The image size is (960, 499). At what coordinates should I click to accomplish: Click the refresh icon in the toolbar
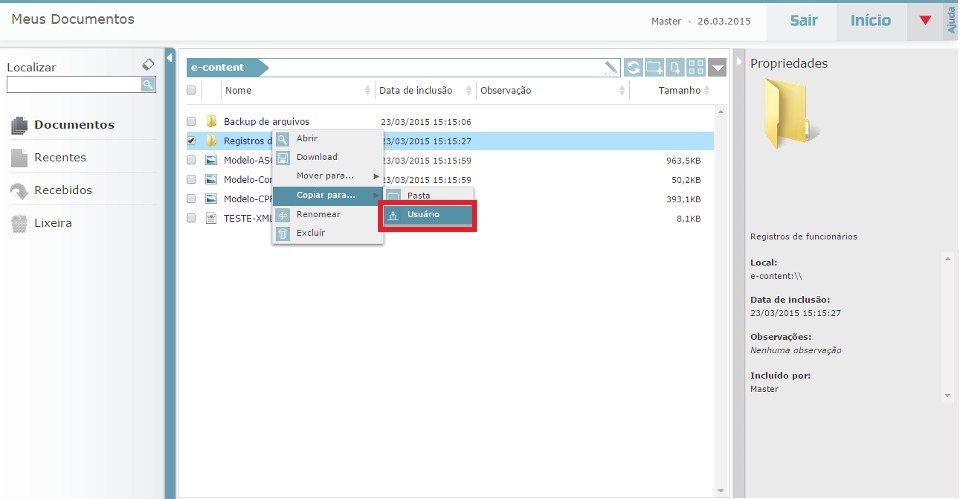coord(634,68)
